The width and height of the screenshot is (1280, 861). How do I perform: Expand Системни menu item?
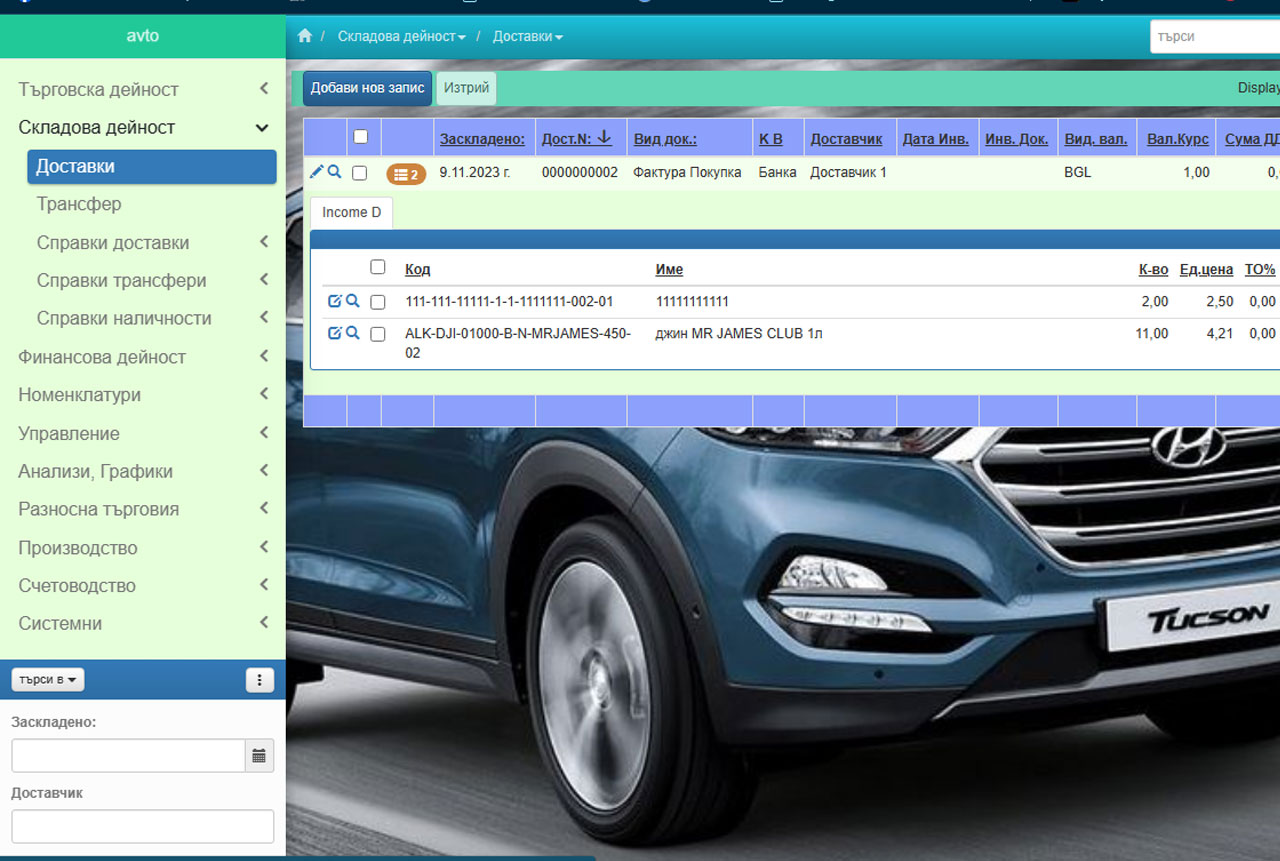[143, 624]
